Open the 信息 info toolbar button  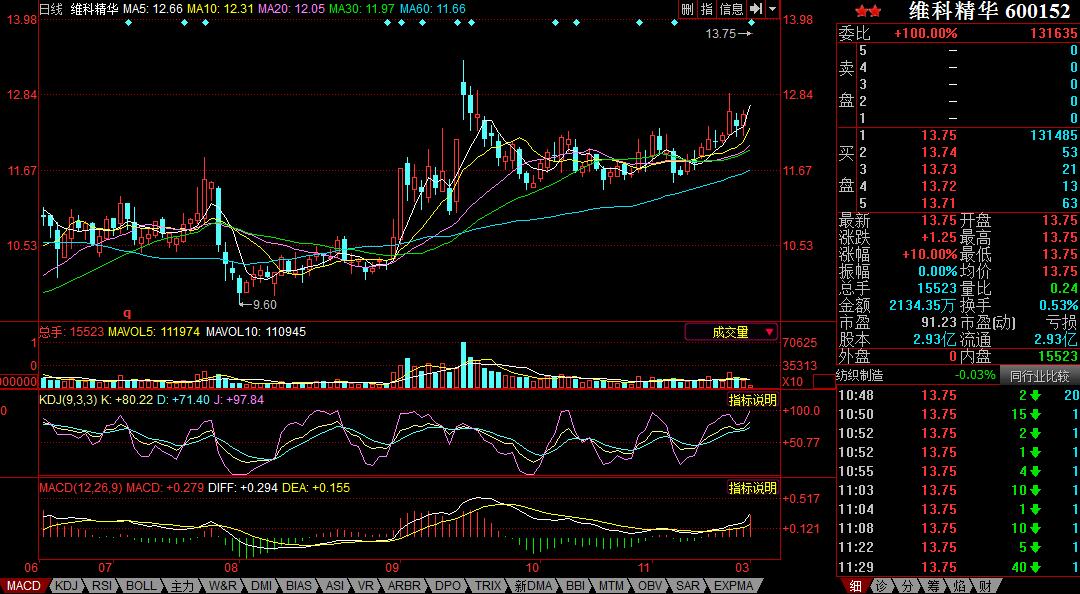(732, 9)
